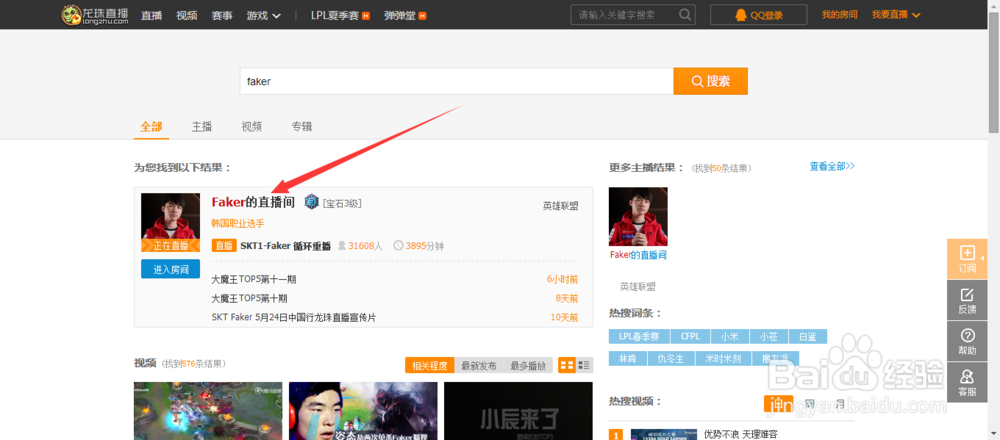This screenshot has height=440, width=1000.
Task: Open Faker的直播间 link under the right-hand avatar
Action: [x=638, y=255]
